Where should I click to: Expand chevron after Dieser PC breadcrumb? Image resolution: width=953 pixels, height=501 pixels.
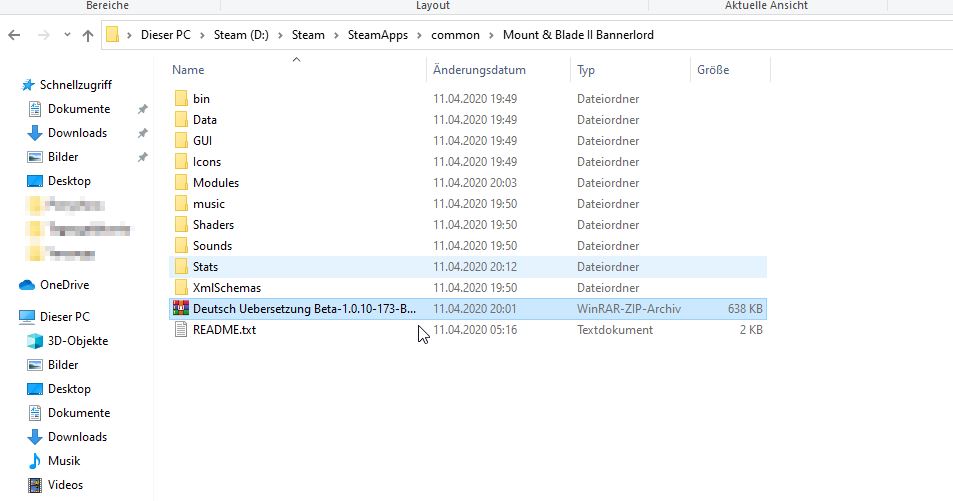(x=202, y=35)
